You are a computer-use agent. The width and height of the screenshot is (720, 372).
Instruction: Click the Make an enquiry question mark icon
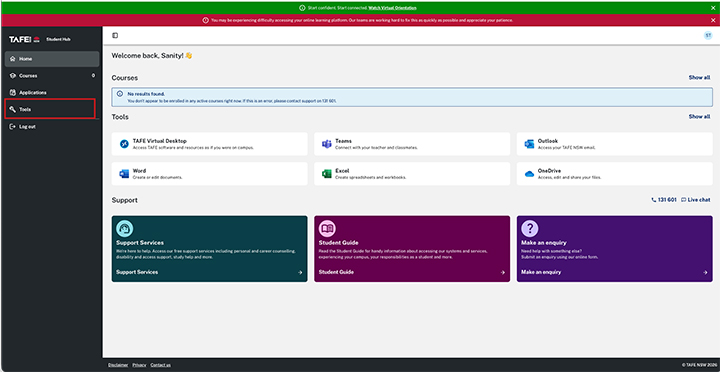(530, 228)
